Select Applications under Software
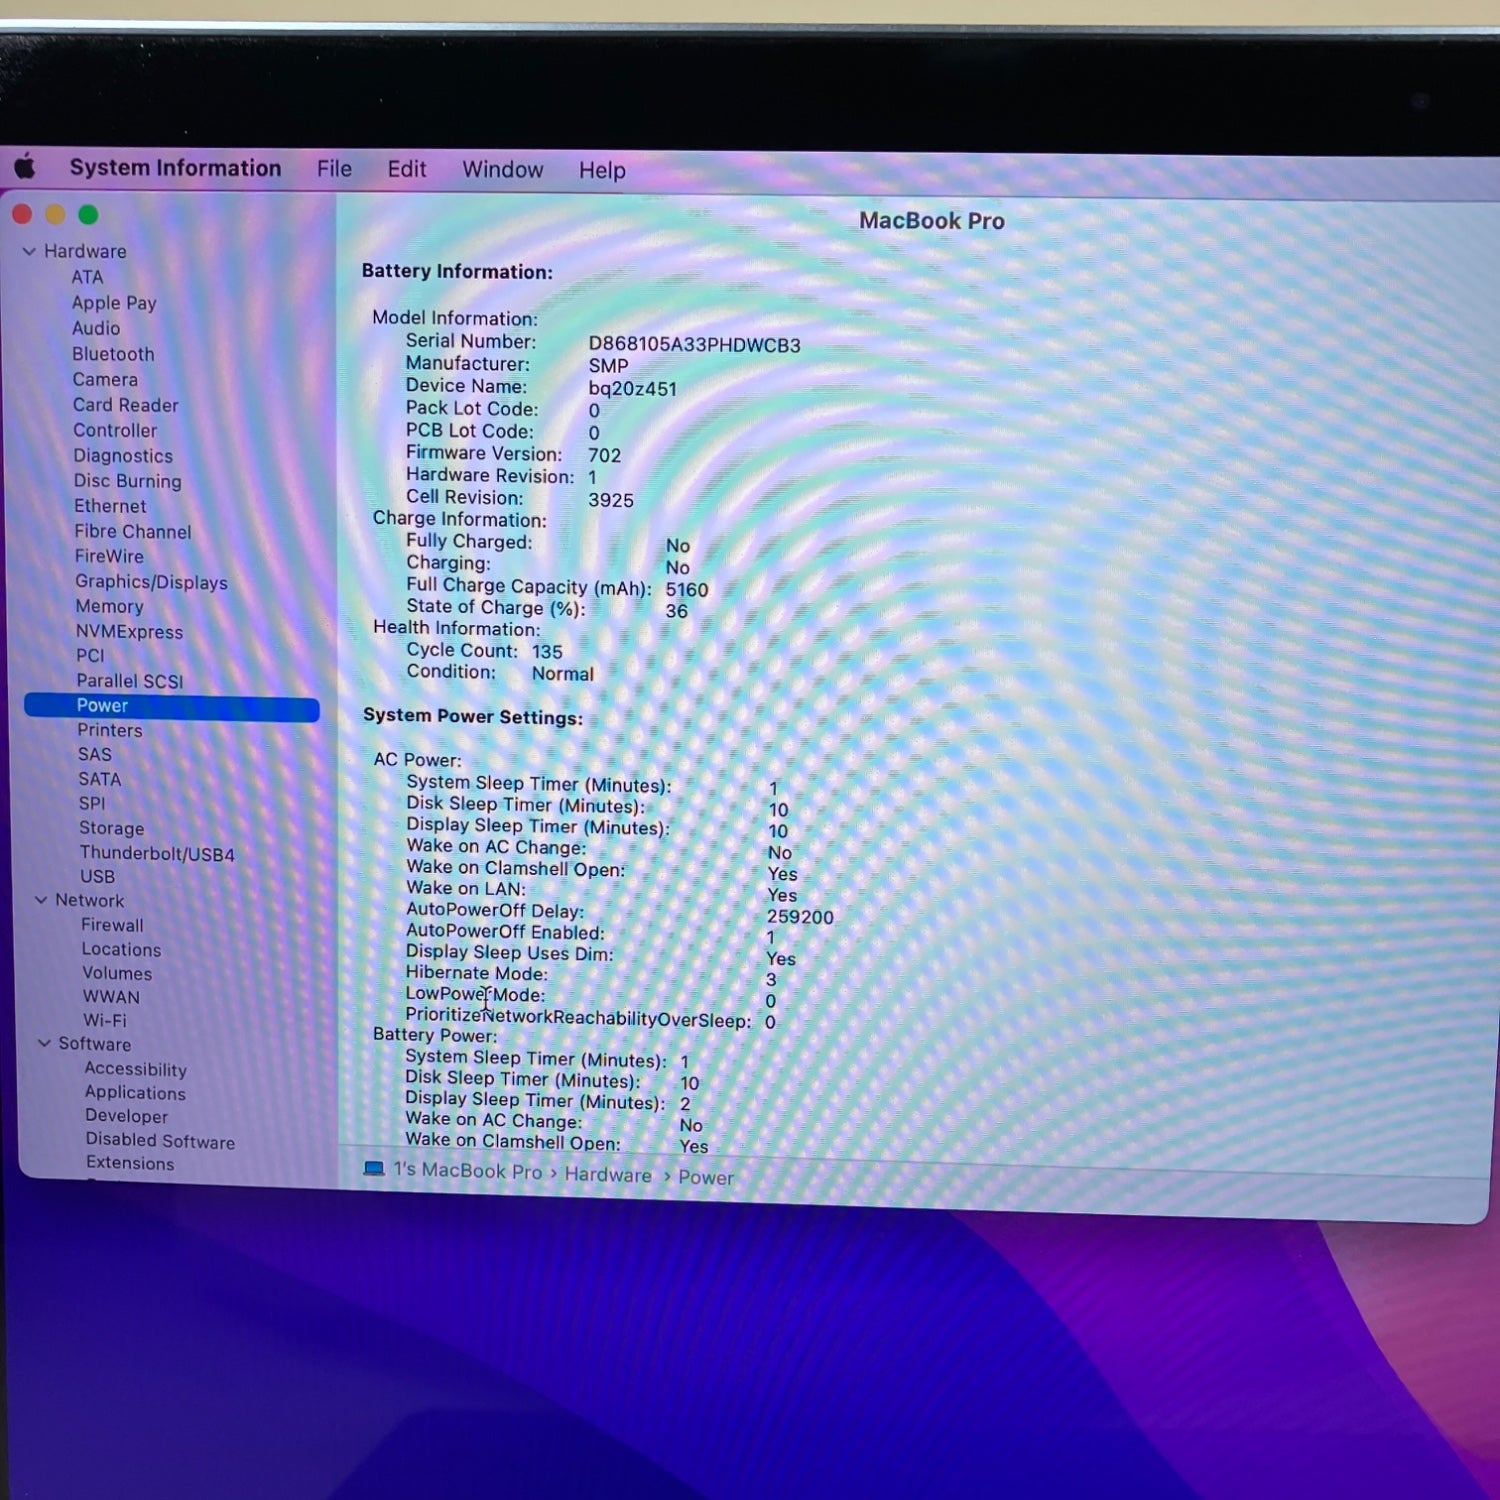The image size is (1500, 1500). pyautogui.click(x=135, y=1092)
